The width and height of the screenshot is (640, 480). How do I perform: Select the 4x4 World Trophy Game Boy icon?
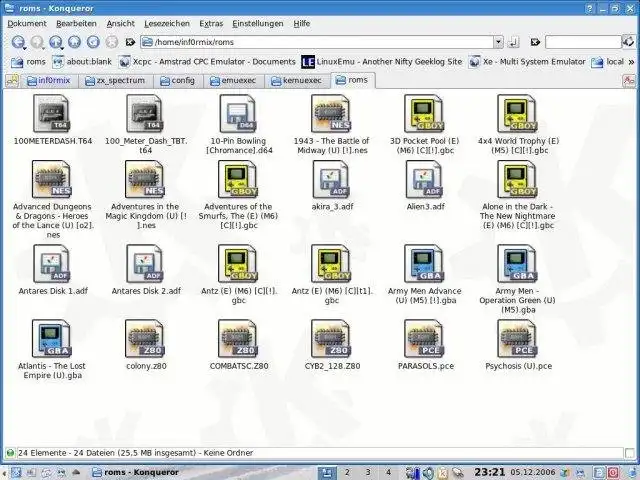pyautogui.click(x=517, y=113)
